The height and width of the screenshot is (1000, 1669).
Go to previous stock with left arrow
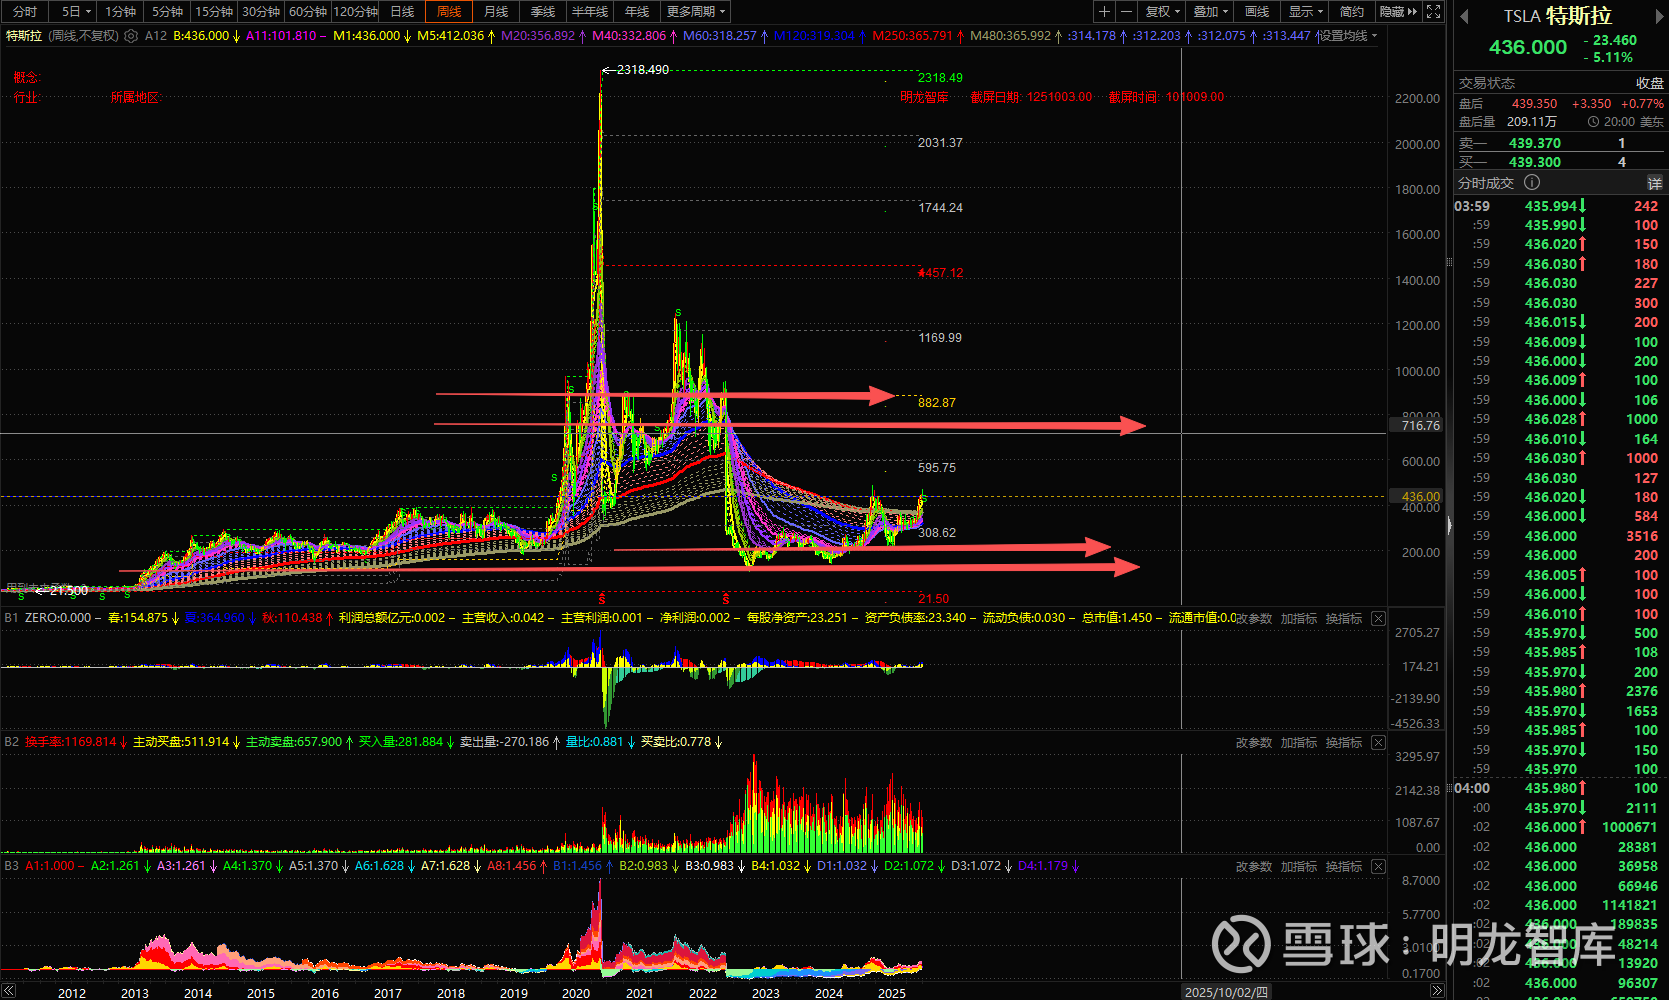click(1464, 16)
